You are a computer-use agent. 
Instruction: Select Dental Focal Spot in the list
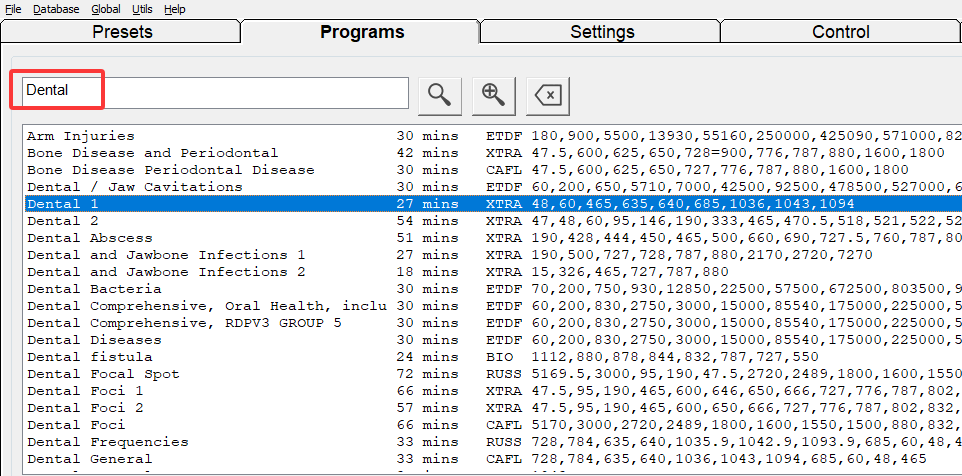tap(492, 374)
